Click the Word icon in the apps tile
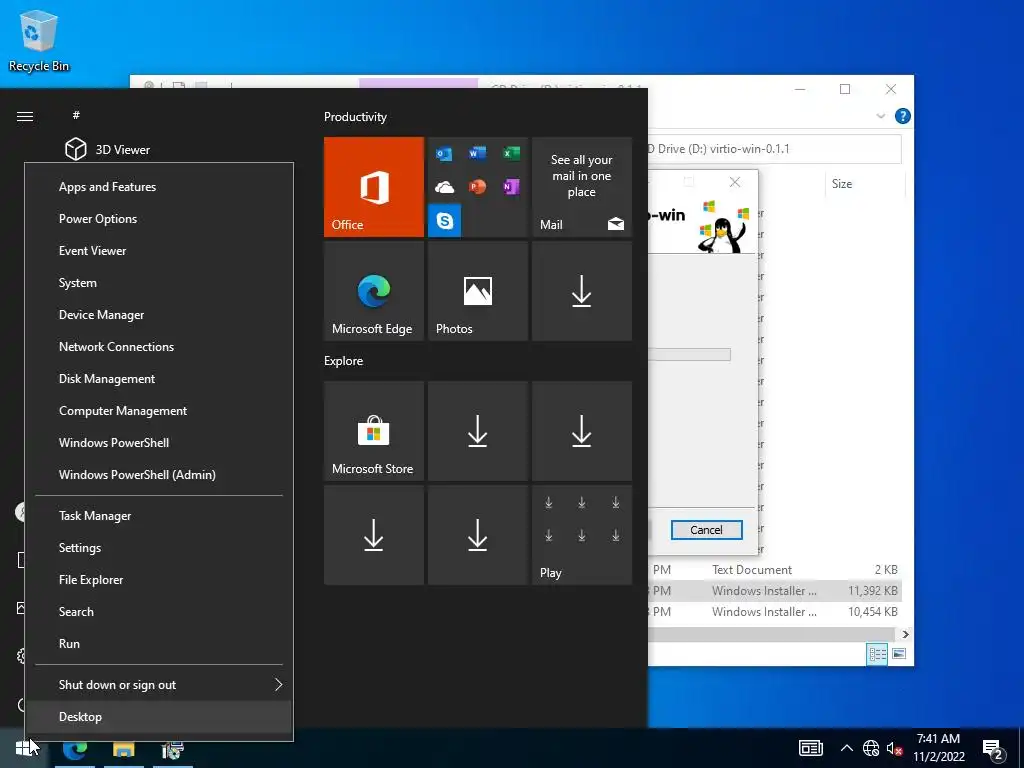The width and height of the screenshot is (1024, 768). coord(477,153)
